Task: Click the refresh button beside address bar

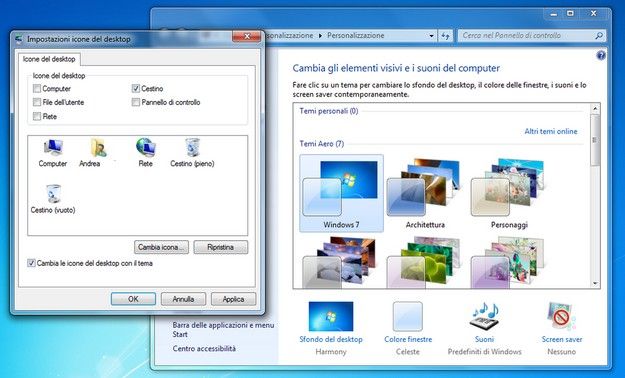Action: coord(445,36)
